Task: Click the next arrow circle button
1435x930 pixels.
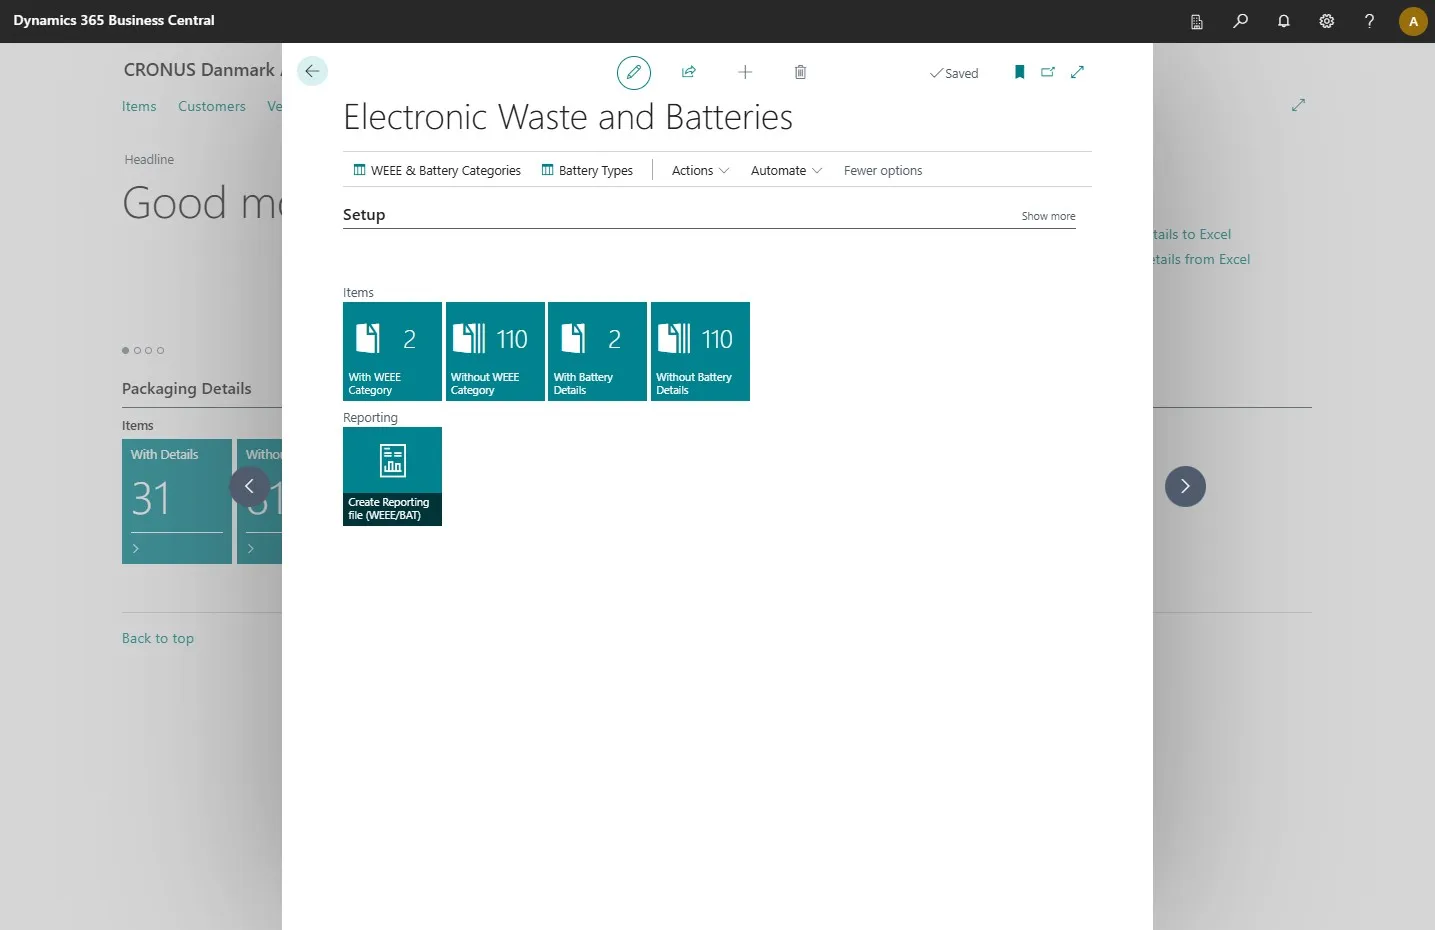Action: pos(1185,486)
